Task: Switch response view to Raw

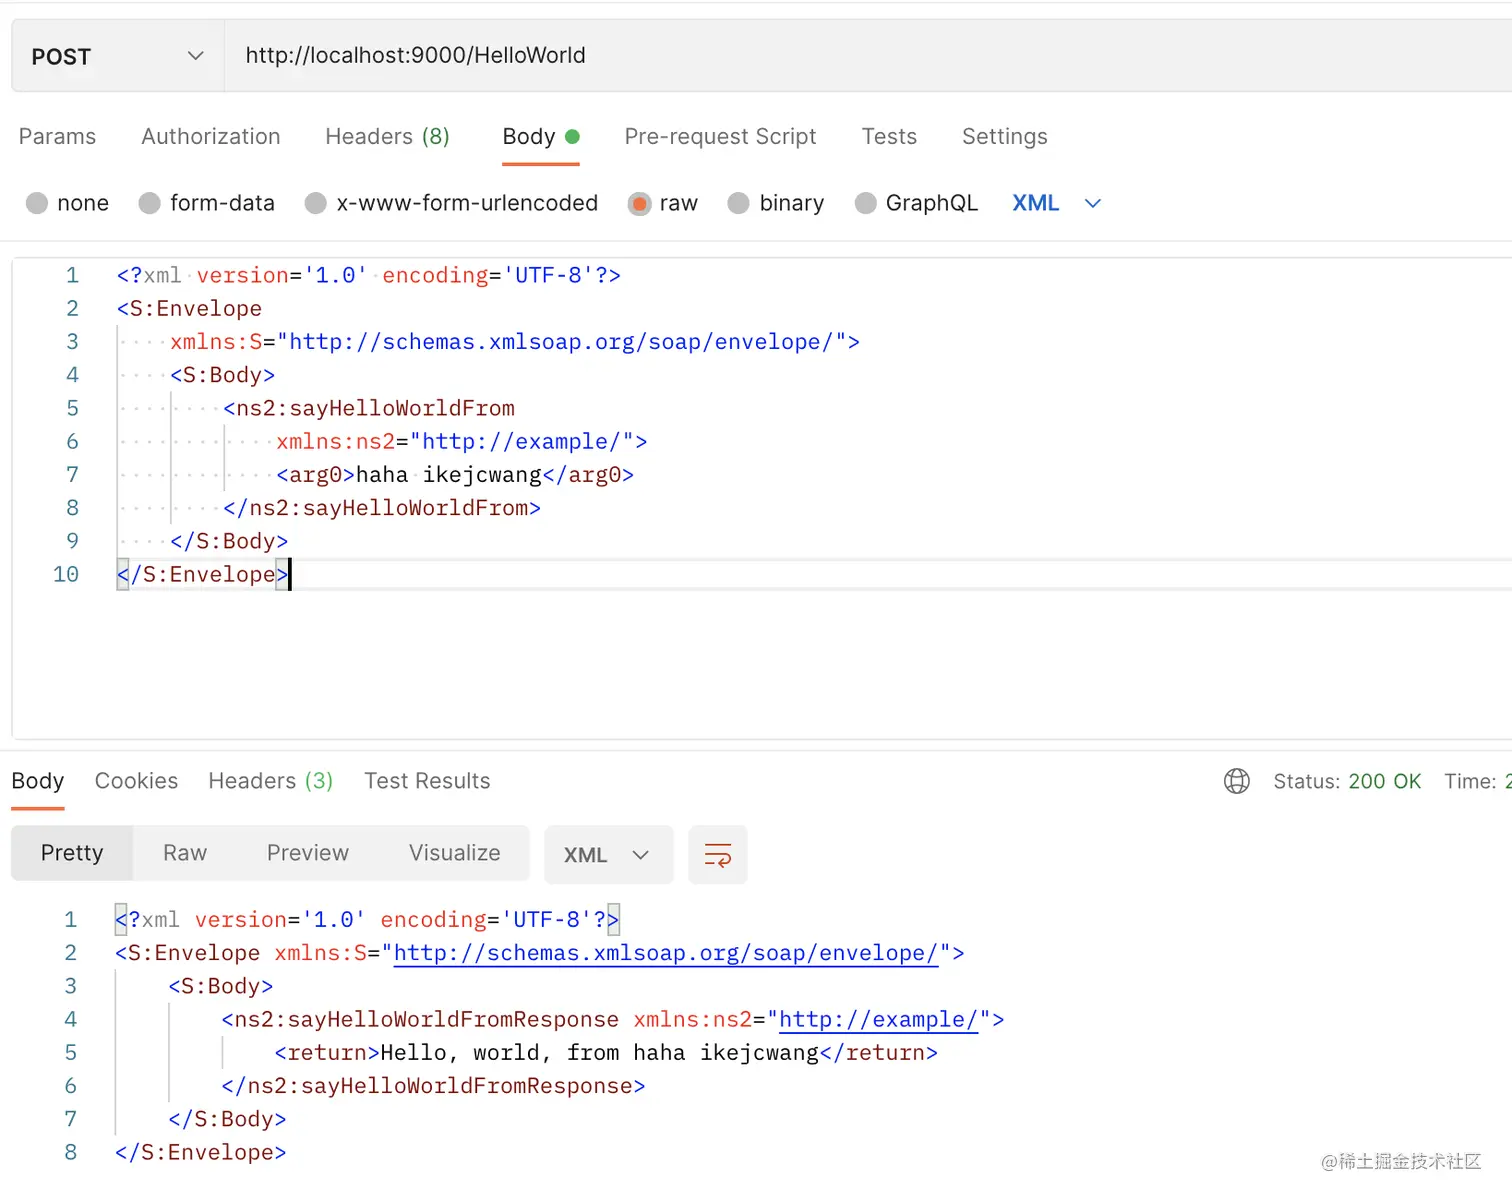Action: point(185,853)
